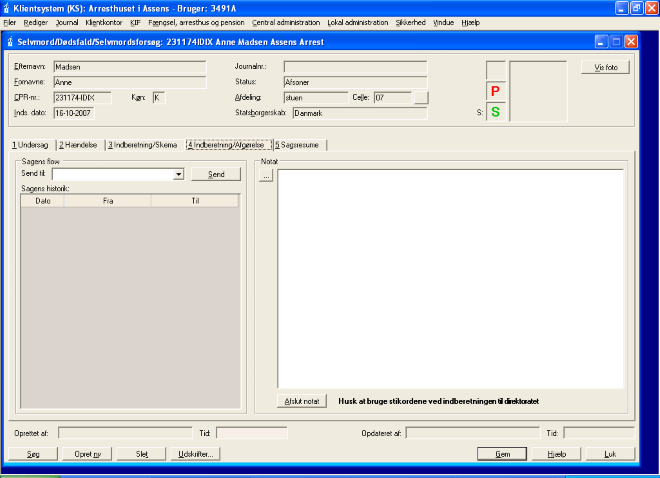This screenshot has width=660, height=478.
Task: Click the red P status indicator
Action: (x=495, y=91)
